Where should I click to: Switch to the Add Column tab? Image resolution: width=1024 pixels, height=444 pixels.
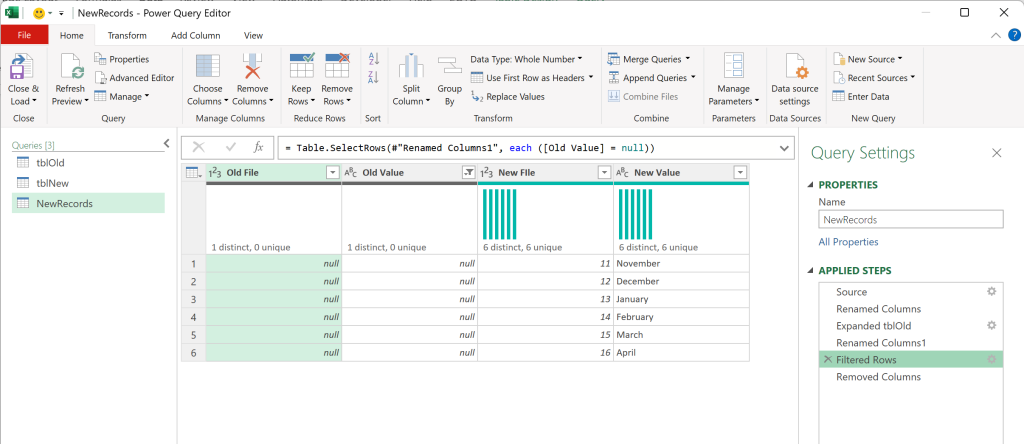(x=195, y=35)
